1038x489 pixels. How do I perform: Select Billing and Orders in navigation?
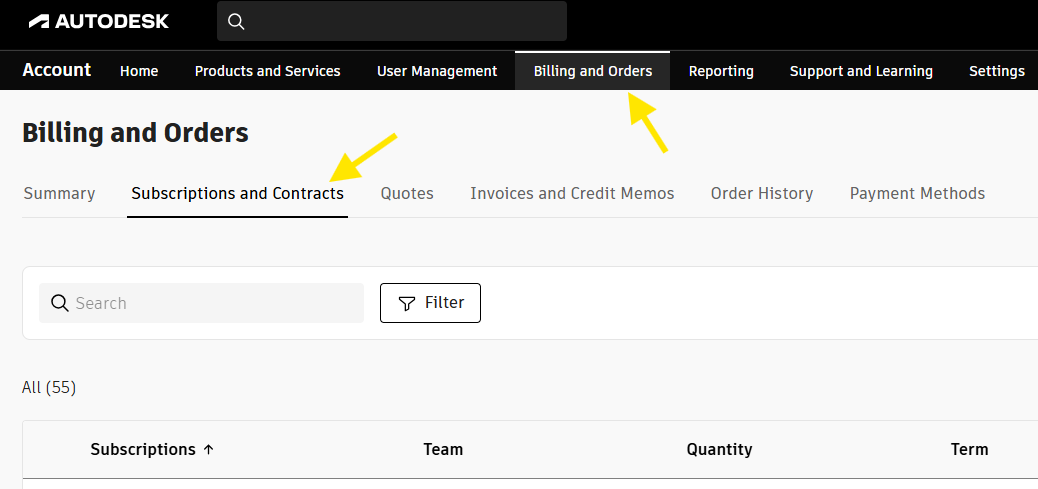(592, 71)
